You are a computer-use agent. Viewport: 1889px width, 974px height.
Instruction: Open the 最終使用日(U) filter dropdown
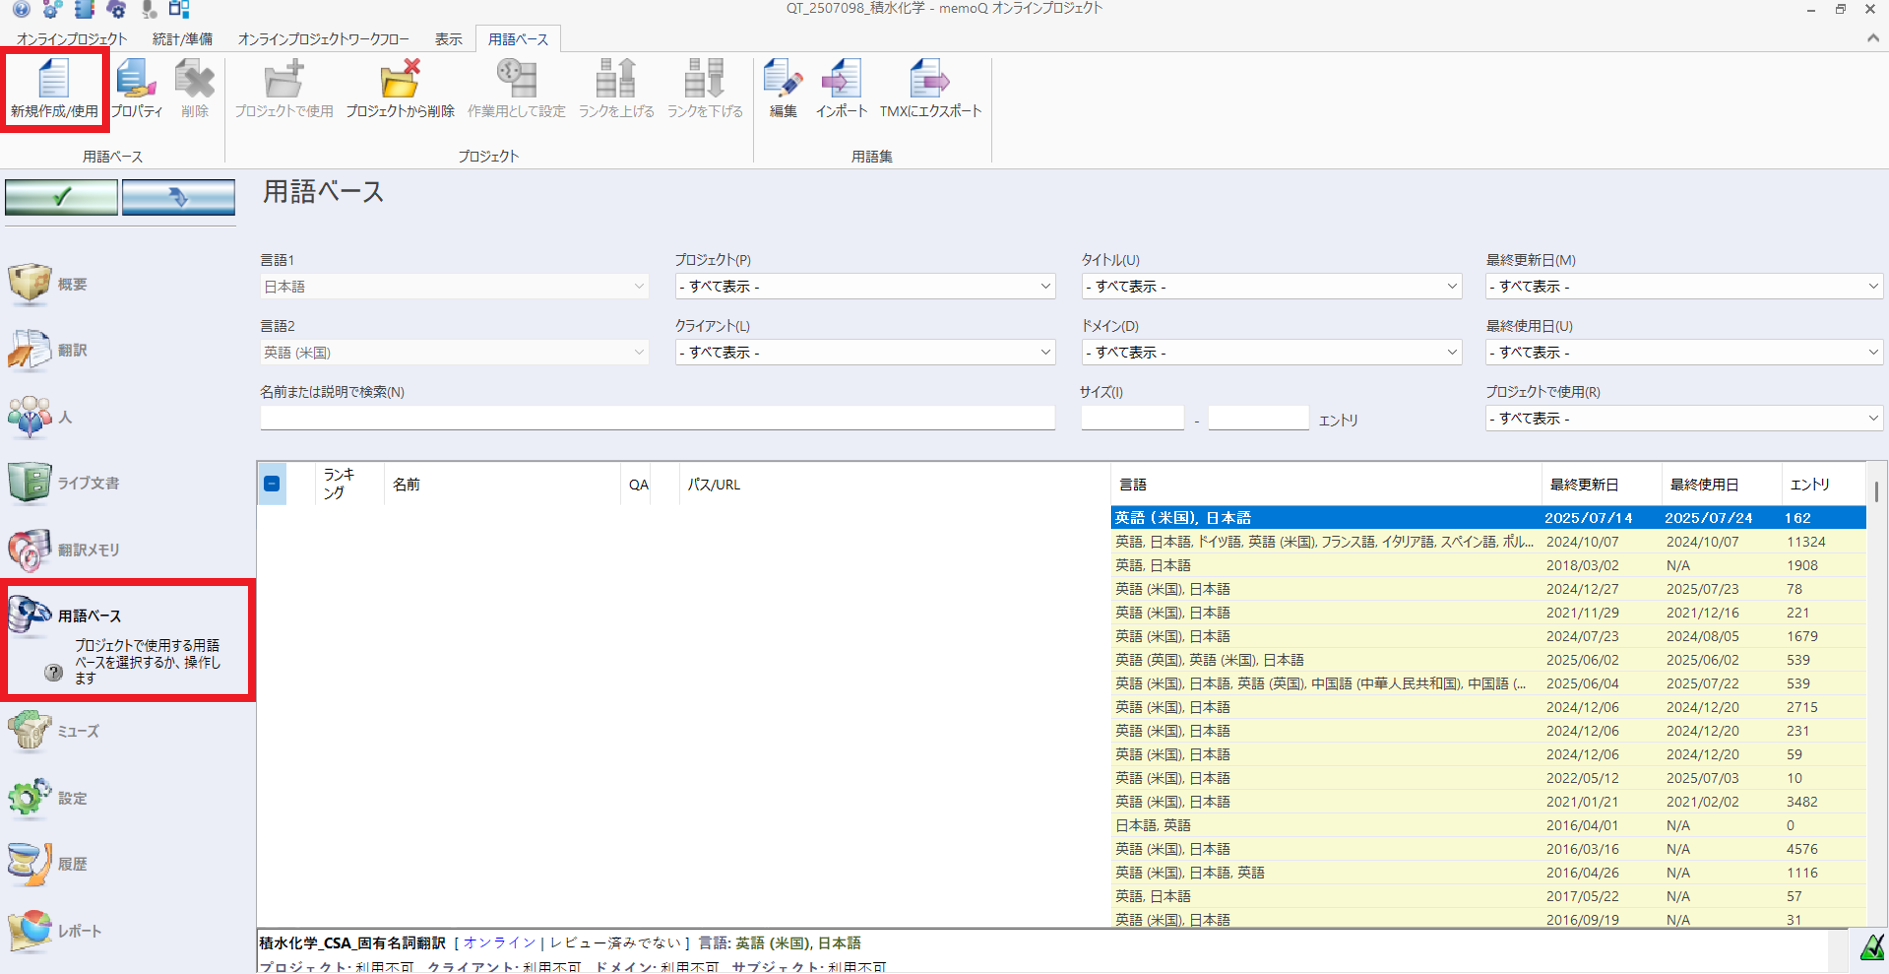(x=1684, y=352)
